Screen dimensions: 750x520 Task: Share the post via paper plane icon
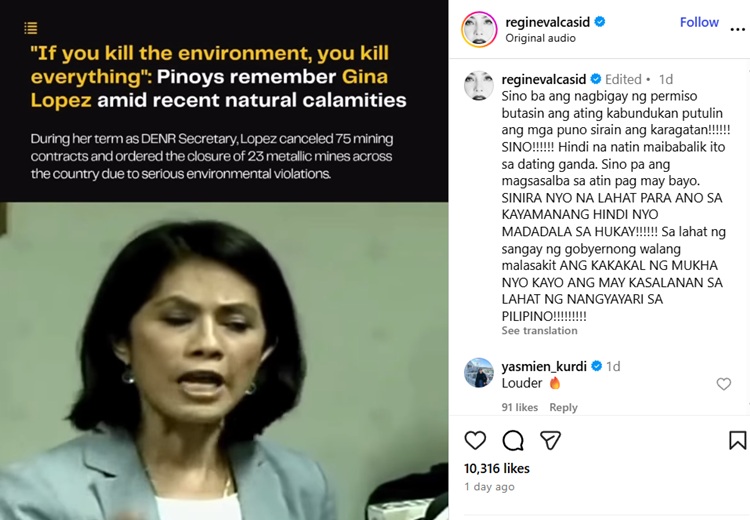pyautogui.click(x=550, y=440)
